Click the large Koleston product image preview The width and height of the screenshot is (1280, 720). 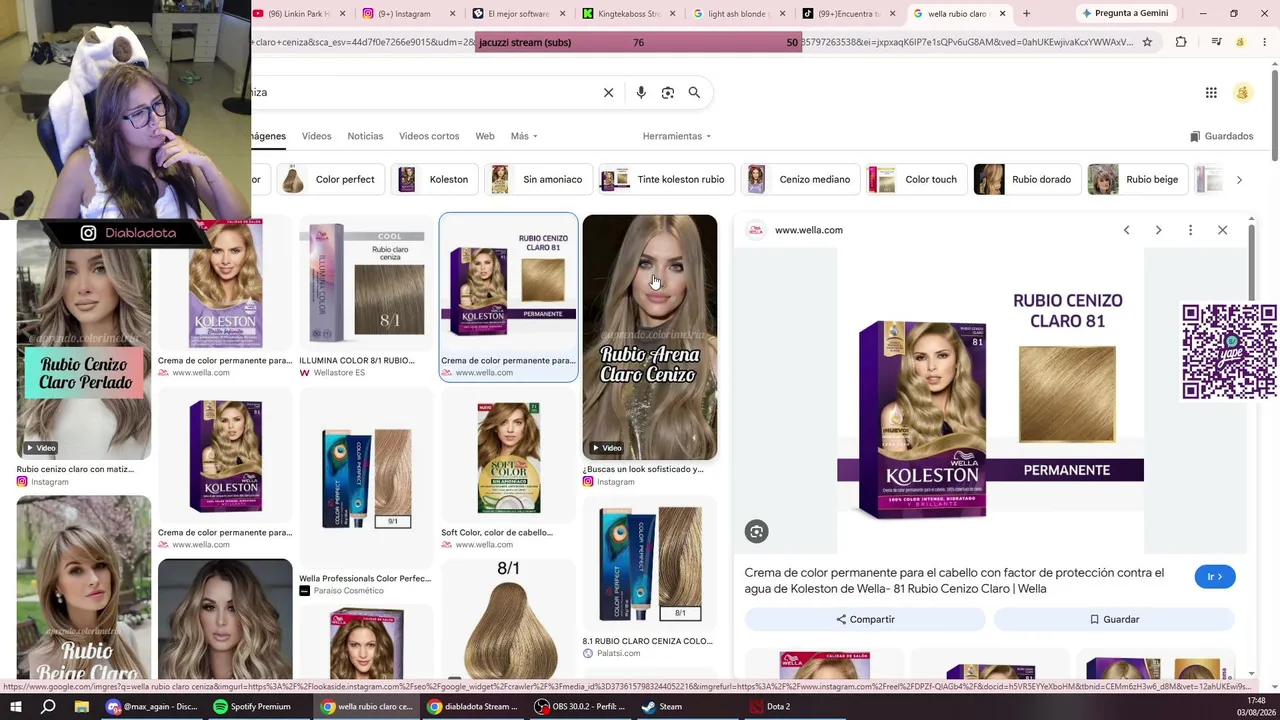click(x=990, y=400)
